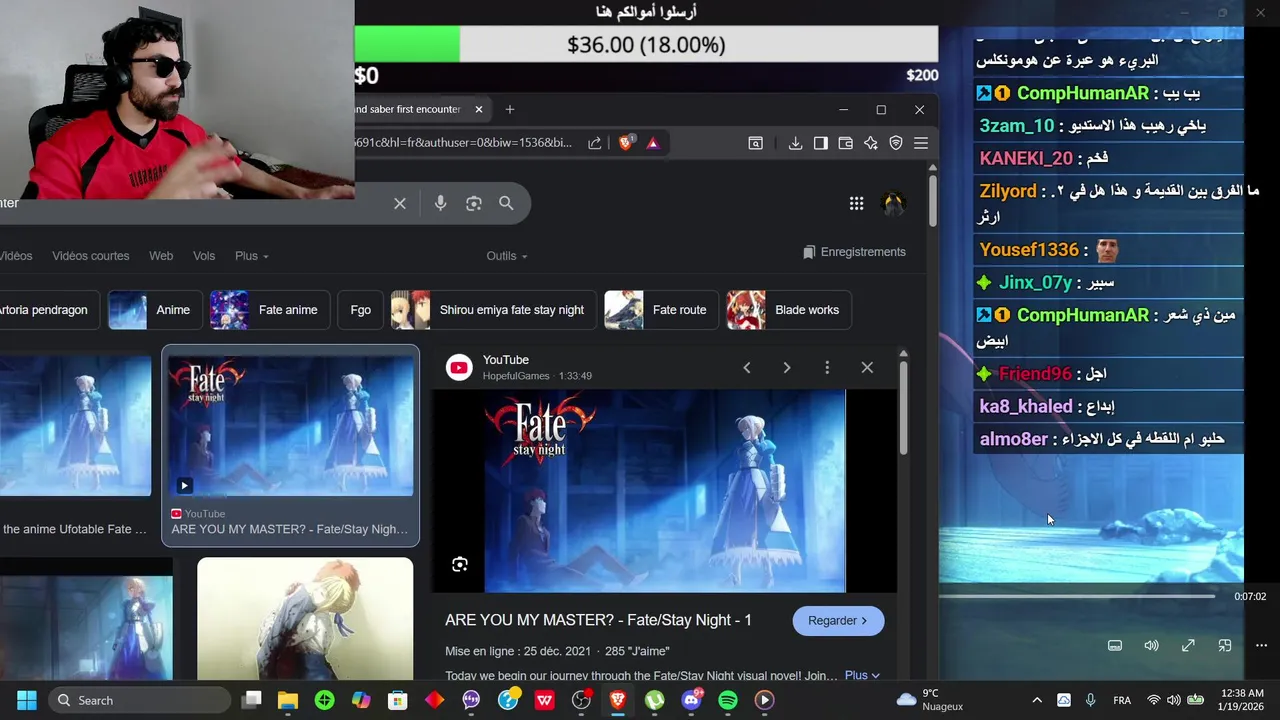Viewport: 1280px width, 720px height.
Task: Toggle video player fullscreen arrows icon
Action: point(1188,646)
